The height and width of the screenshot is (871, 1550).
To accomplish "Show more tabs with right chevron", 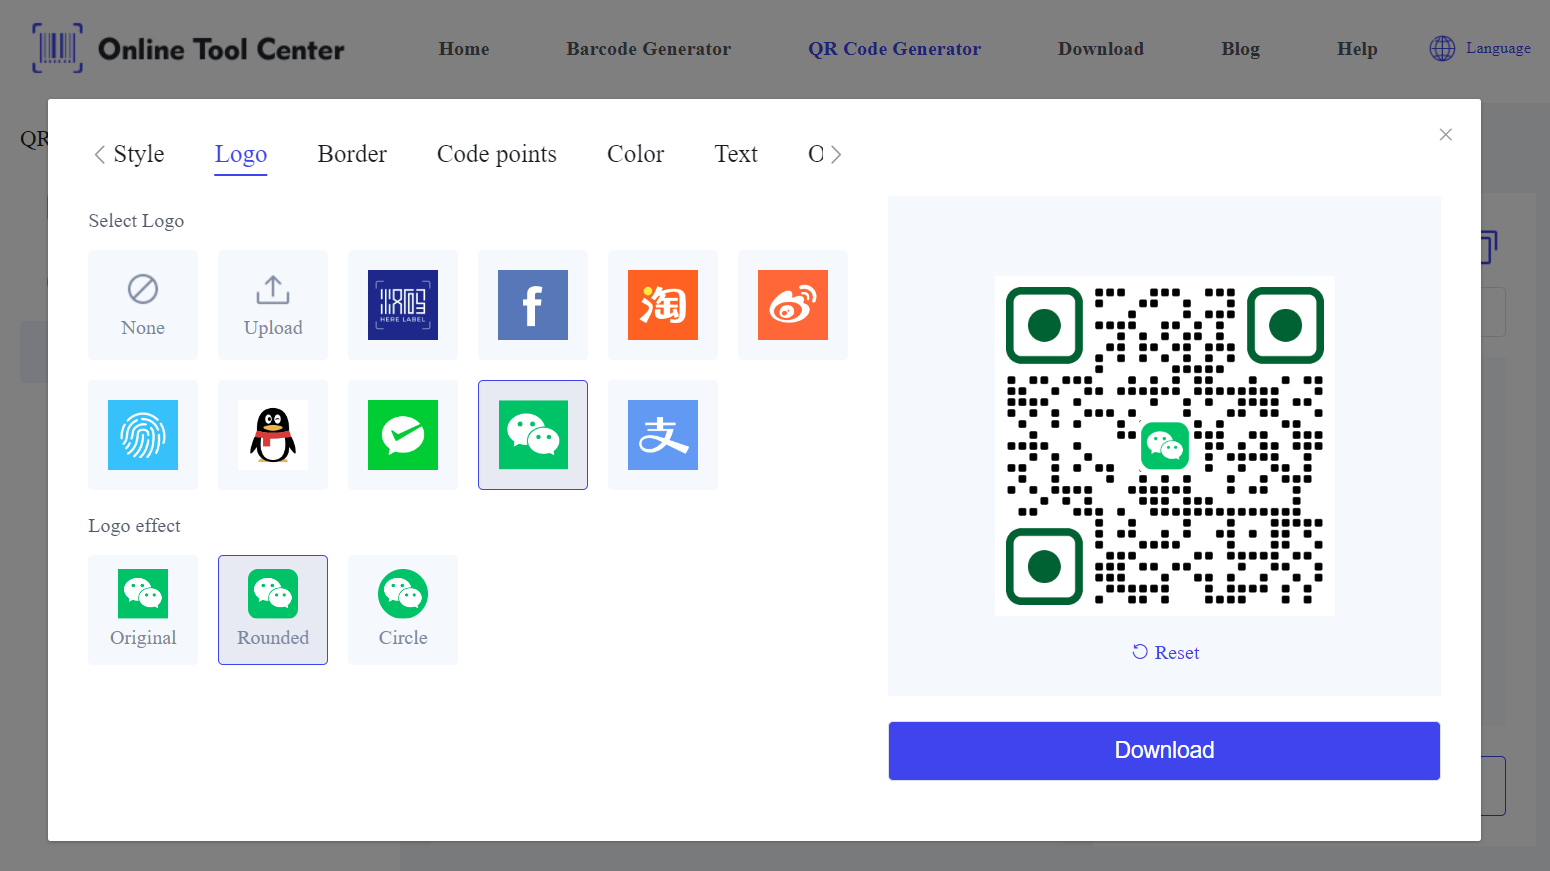I will point(836,154).
